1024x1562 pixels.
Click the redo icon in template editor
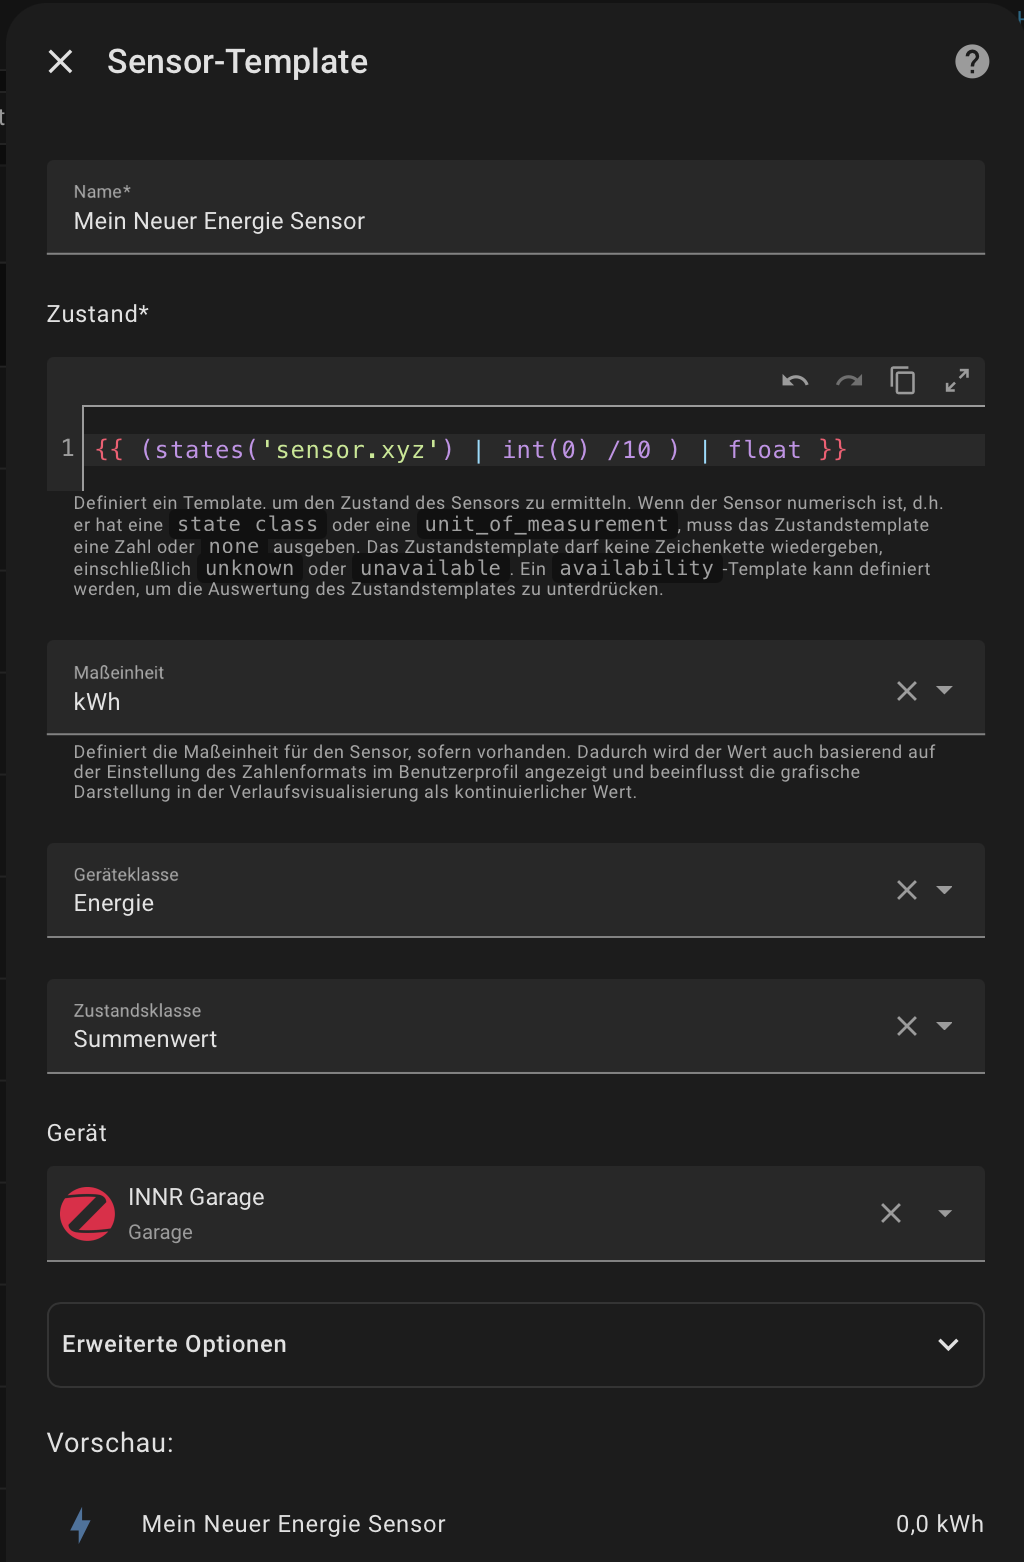tap(849, 381)
